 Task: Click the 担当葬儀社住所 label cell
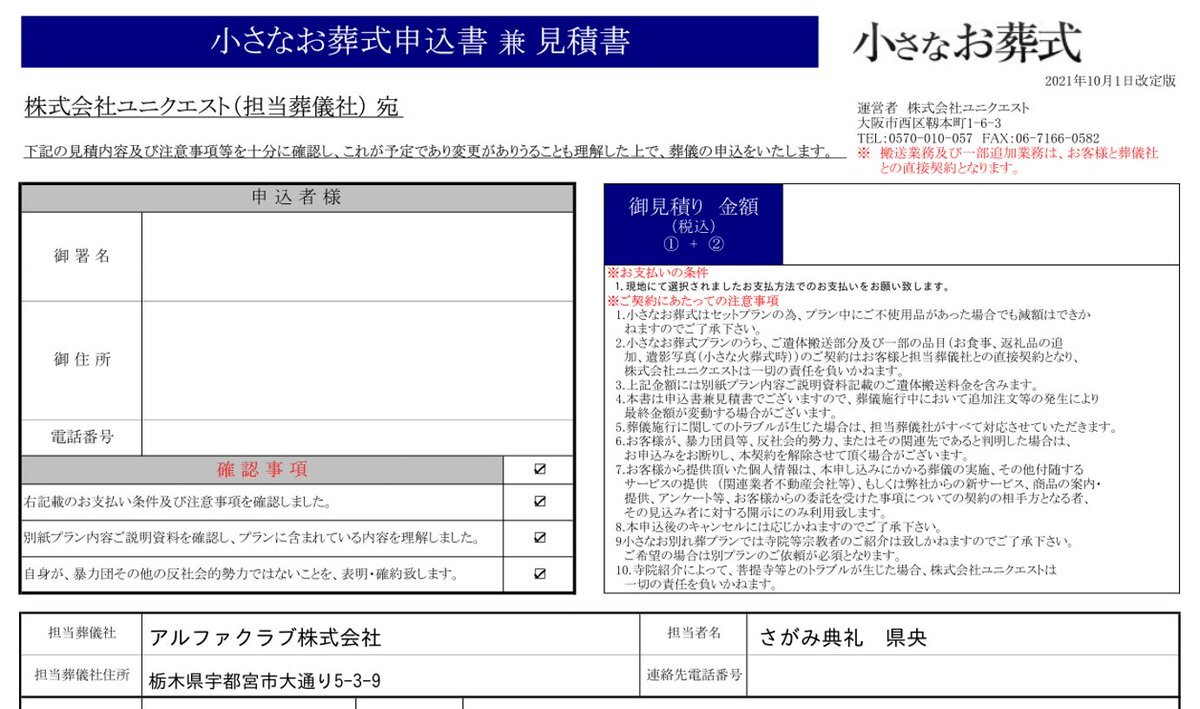click(81, 675)
